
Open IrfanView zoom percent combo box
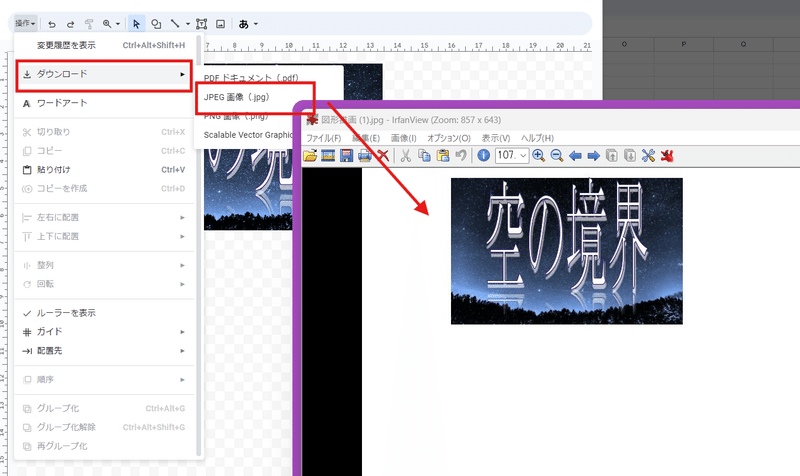(512, 156)
